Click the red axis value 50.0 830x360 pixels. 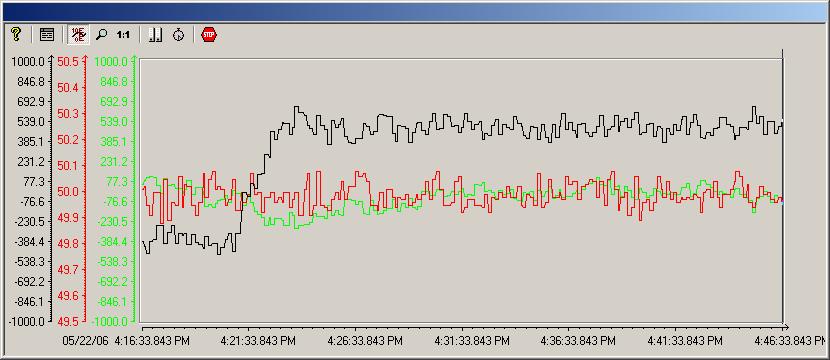(68, 192)
